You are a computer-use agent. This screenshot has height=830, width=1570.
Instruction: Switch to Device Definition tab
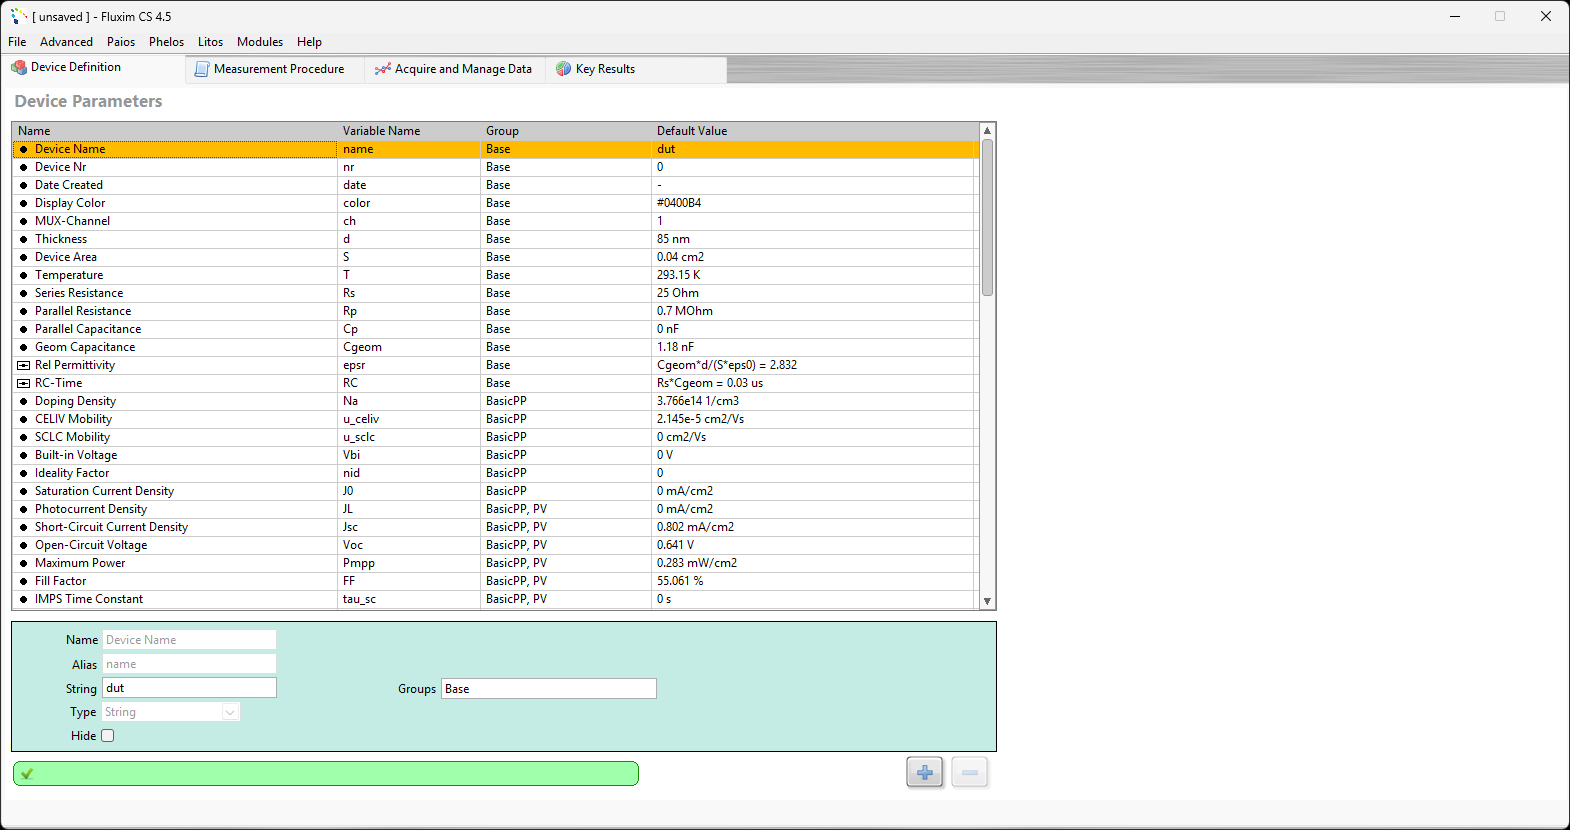click(x=92, y=67)
